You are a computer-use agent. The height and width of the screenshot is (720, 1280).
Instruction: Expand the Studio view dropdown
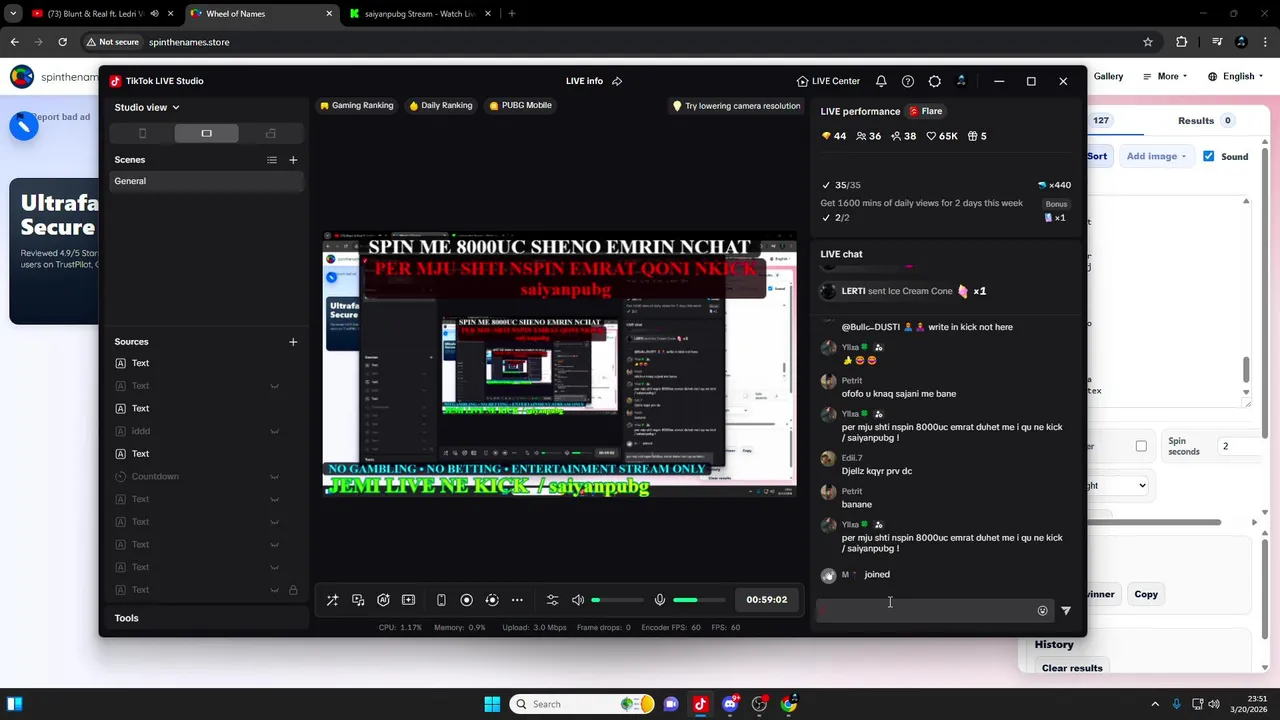coord(147,107)
